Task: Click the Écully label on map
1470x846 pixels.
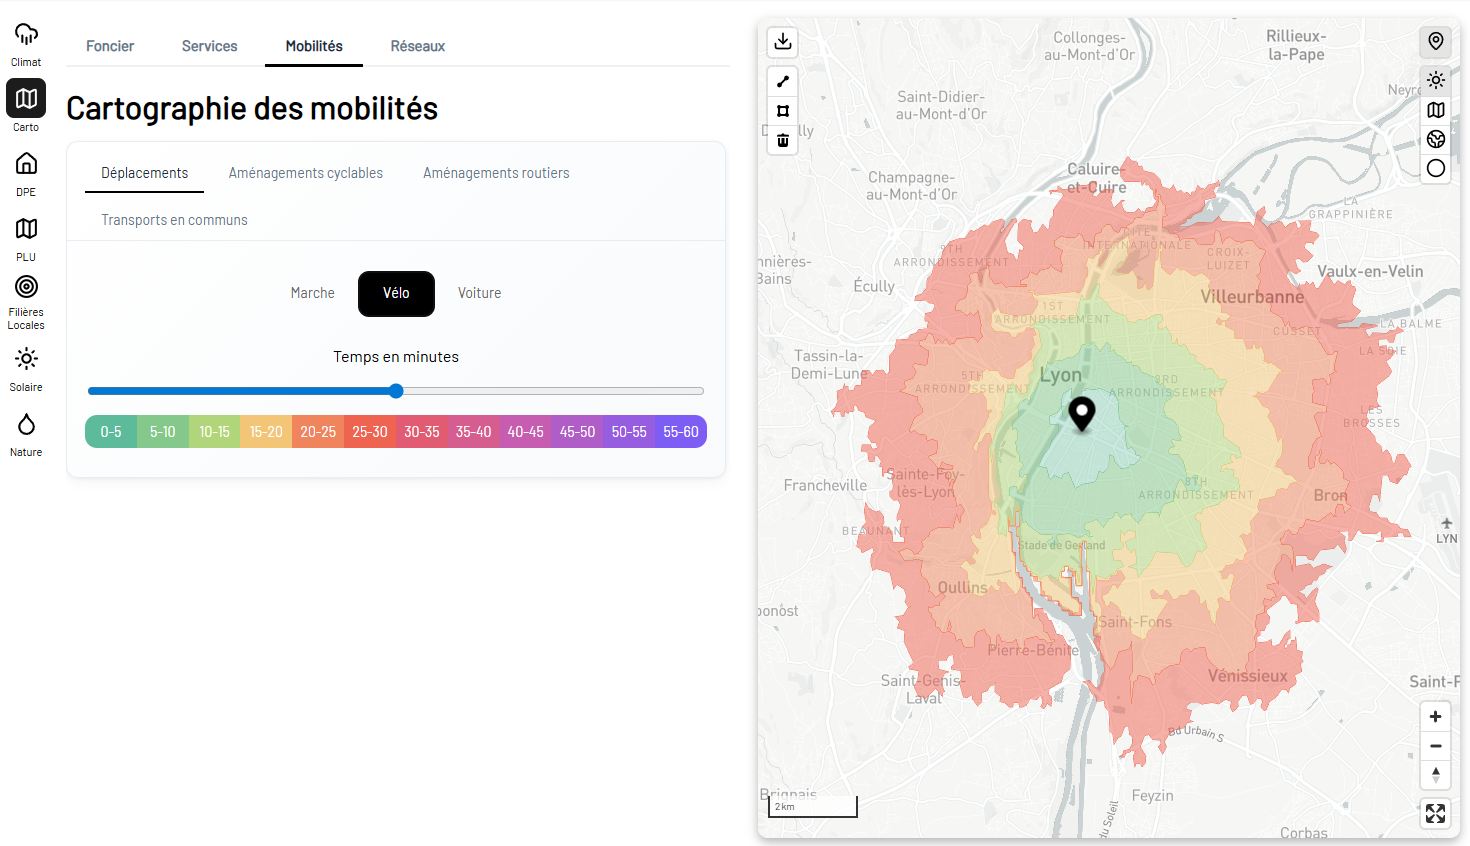Action: (874, 286)
